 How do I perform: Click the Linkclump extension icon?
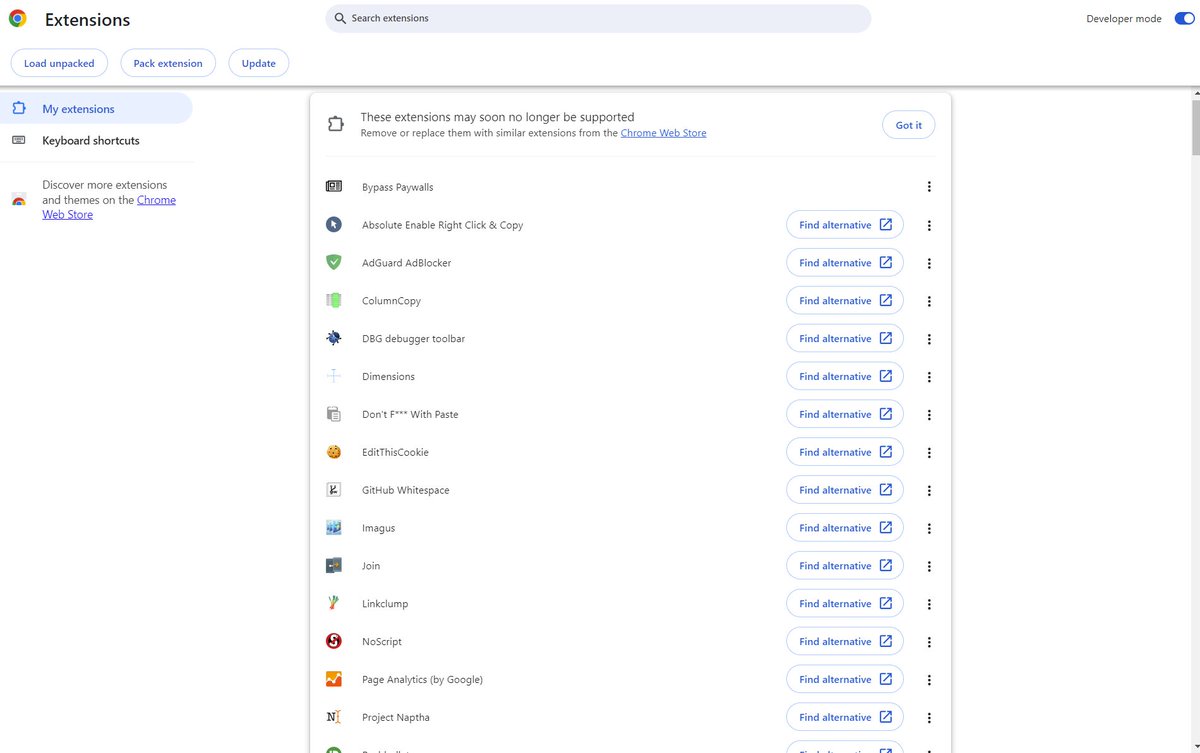click(x=334, y=604)
